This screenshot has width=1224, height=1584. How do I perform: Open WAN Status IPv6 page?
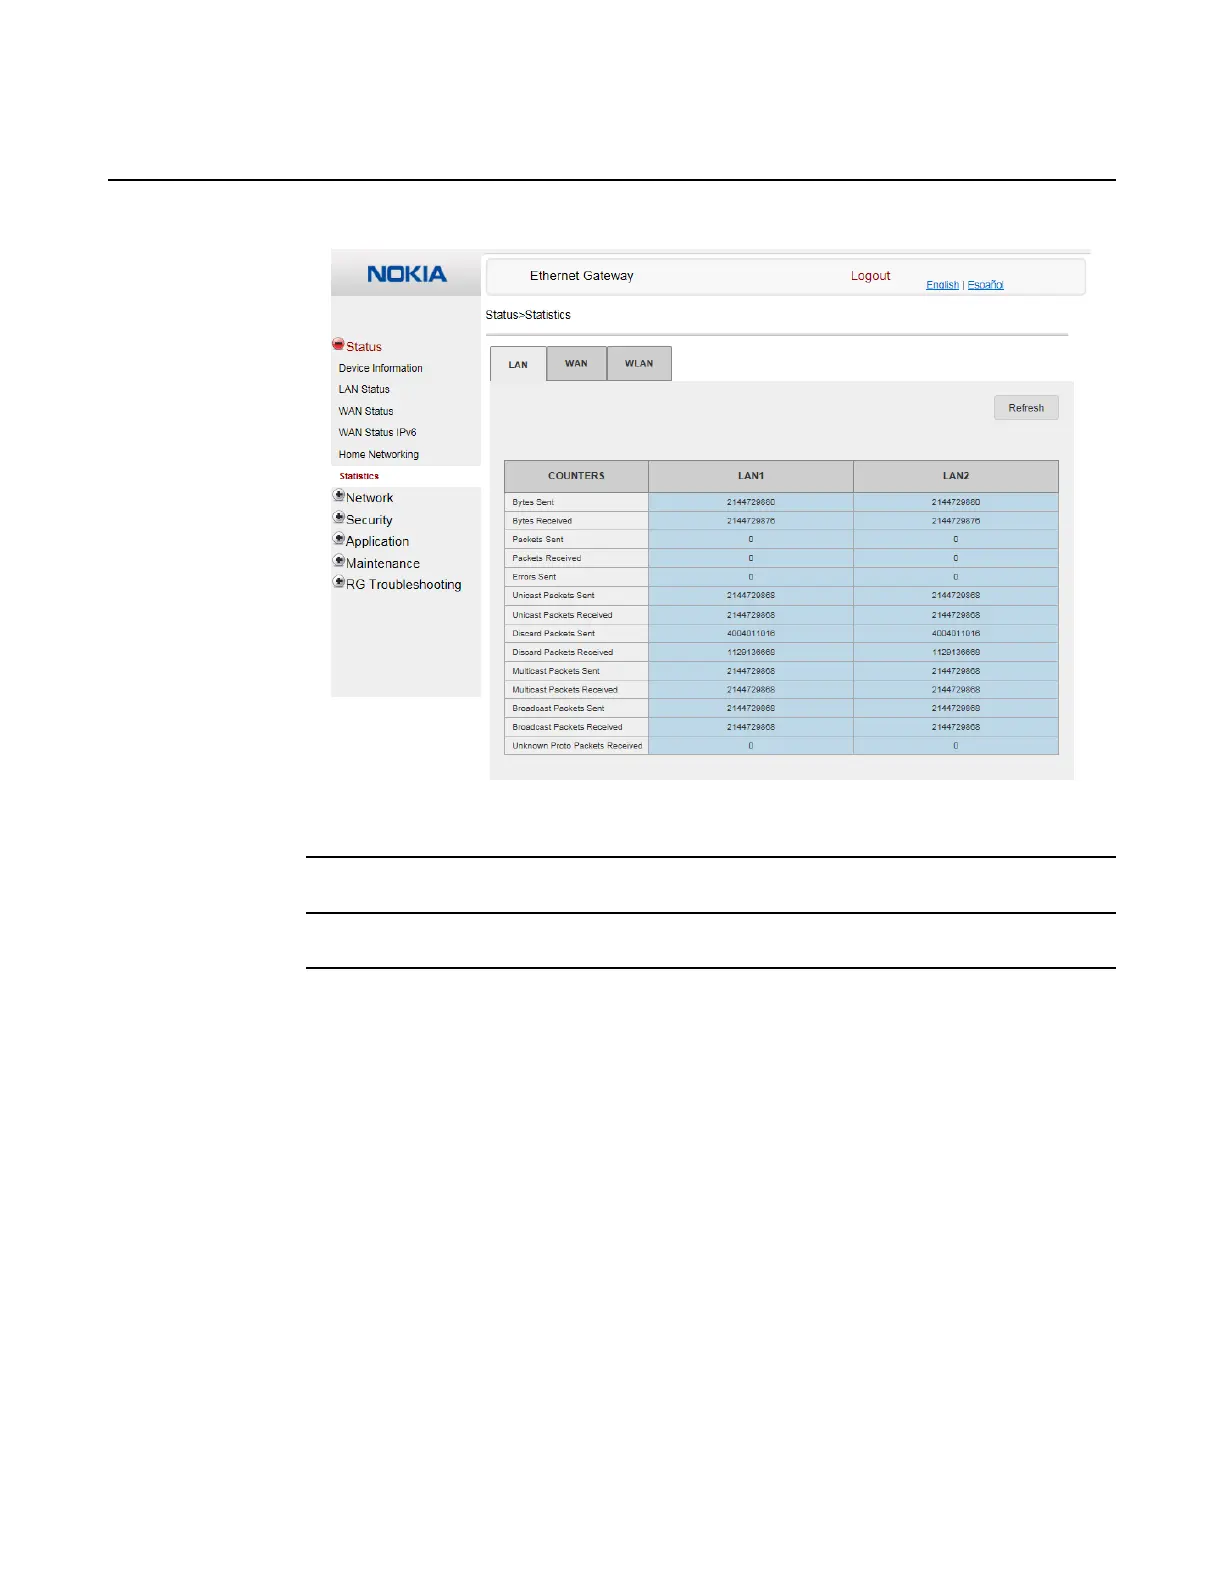coord(377,432)
